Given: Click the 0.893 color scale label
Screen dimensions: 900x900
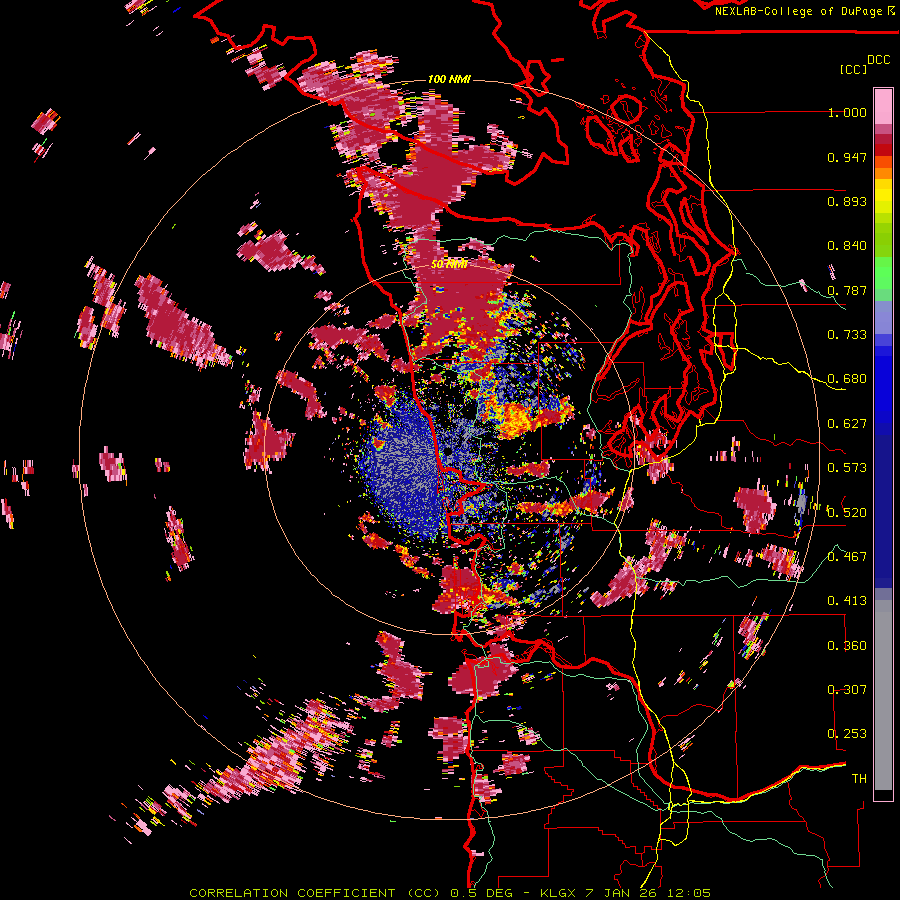Looking at the screenshot, I should click(x=847, y=201).
